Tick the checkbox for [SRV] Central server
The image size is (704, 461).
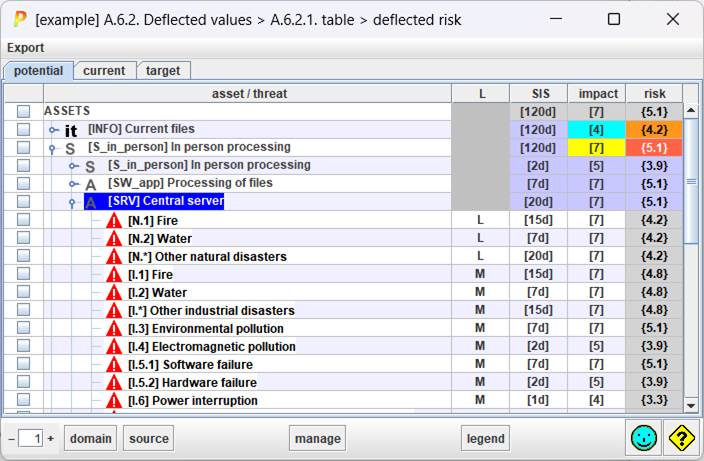coord(23,201)
